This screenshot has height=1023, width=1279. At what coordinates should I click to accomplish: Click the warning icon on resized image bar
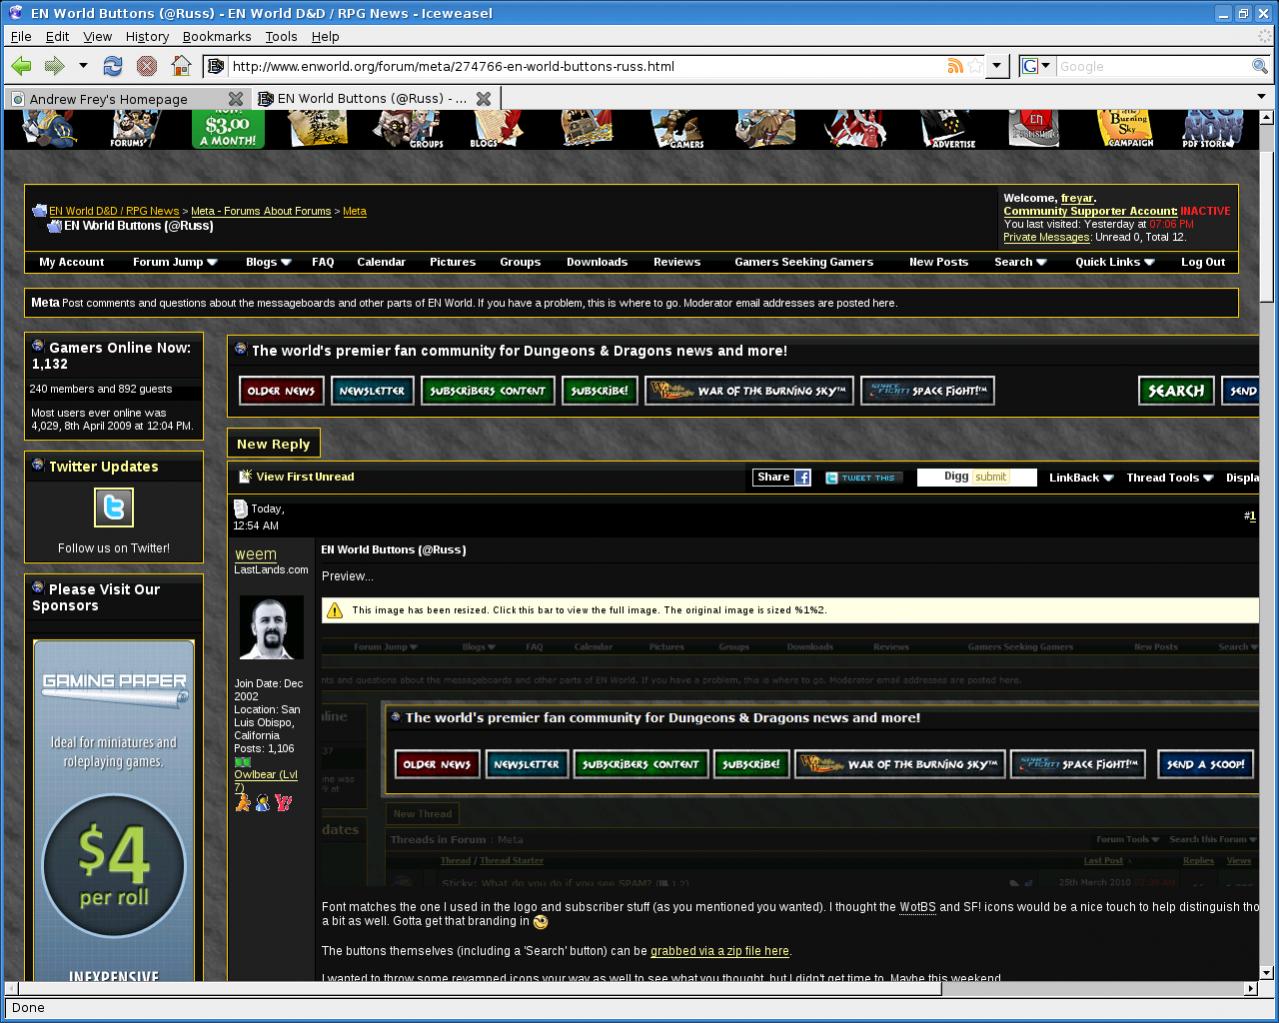334,610
